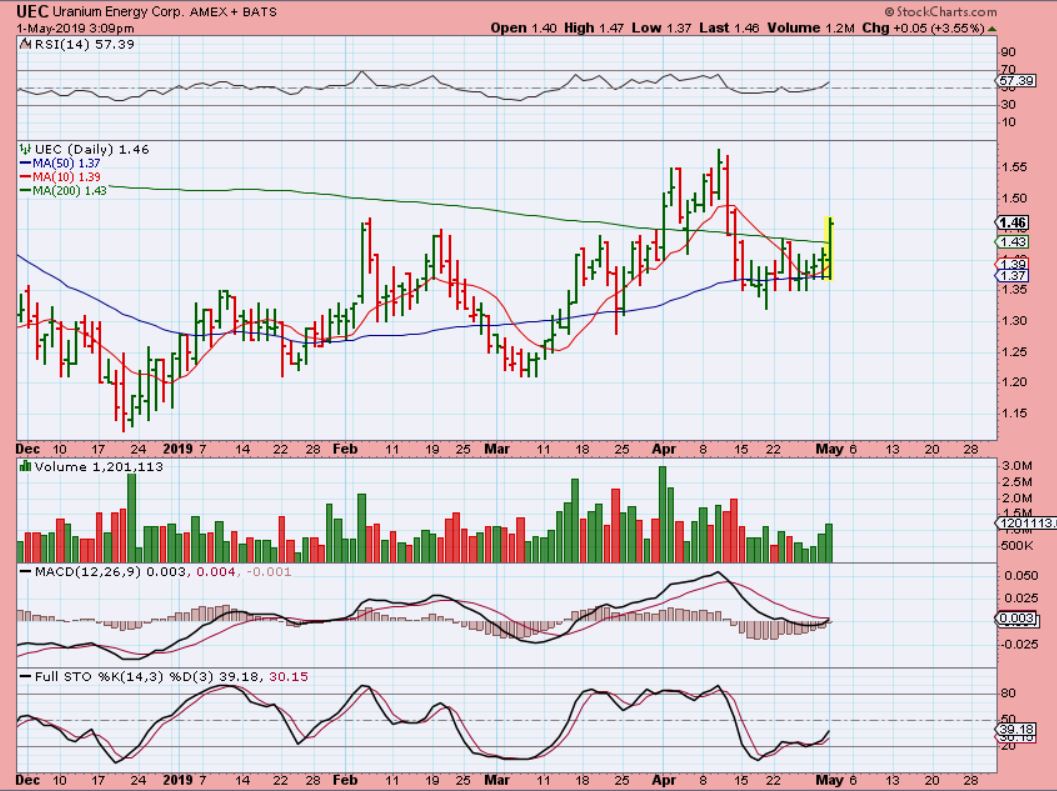1057x791 pixels.
Task: Select the 'Last 1.46' quote value
Action: click(x=729, y=28)
